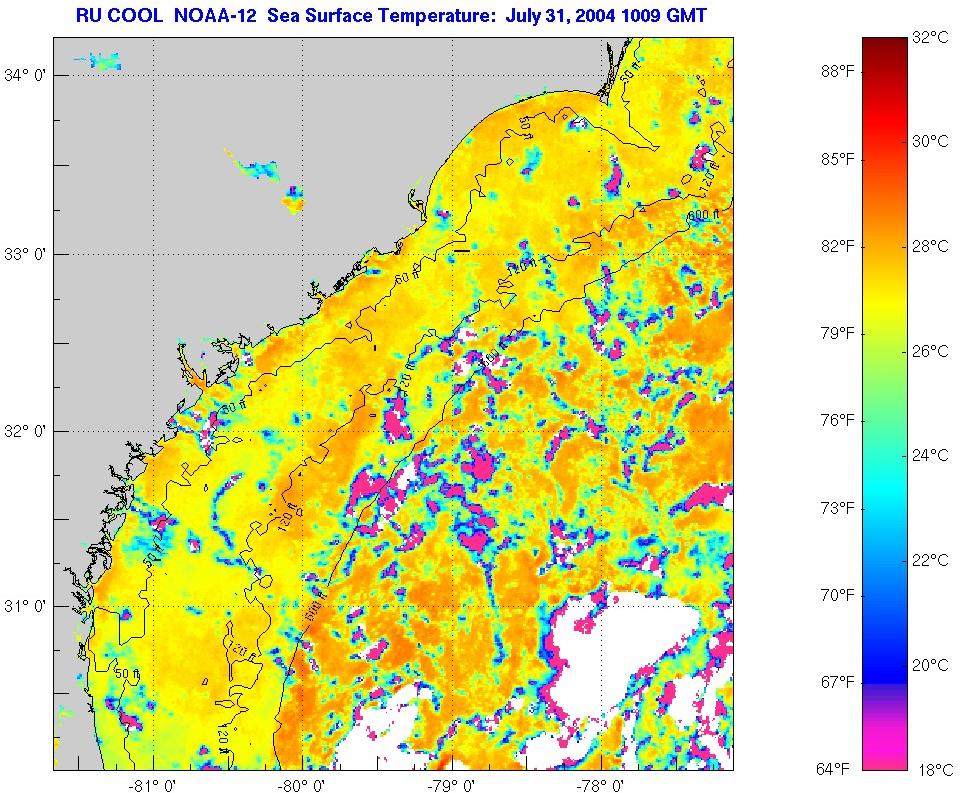Click the 82°F colorbar label
960x793 pixels.
(838, 246)
